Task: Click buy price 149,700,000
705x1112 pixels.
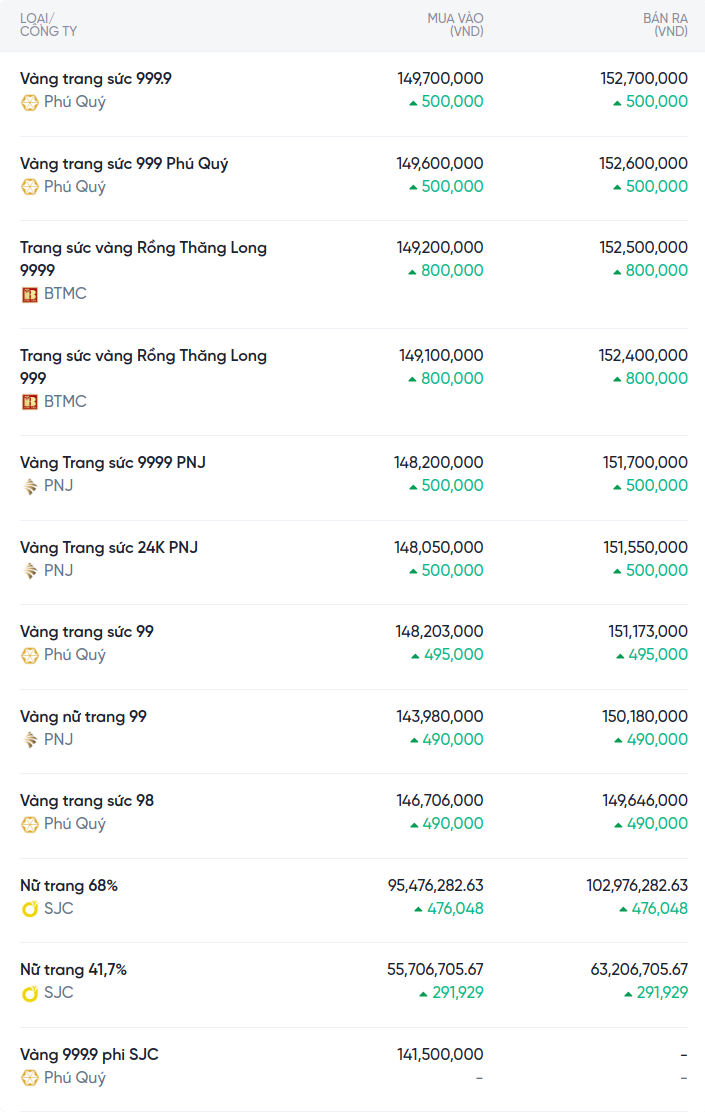Action: [x=440, y=78]
